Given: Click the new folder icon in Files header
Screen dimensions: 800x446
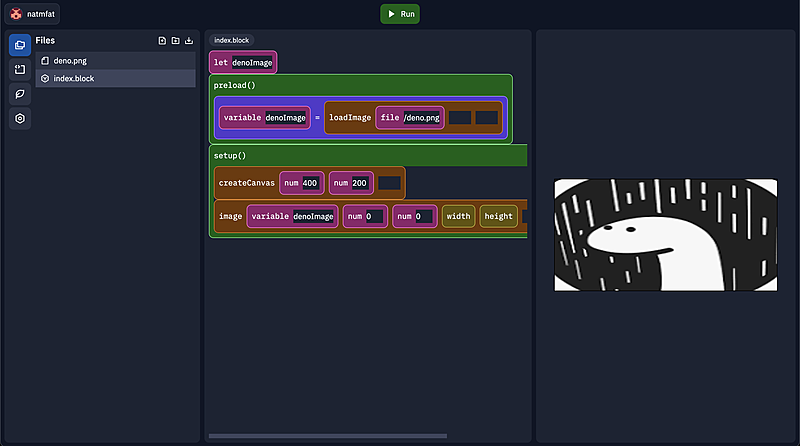Looking at the screenshot, I should coord(176,41).
